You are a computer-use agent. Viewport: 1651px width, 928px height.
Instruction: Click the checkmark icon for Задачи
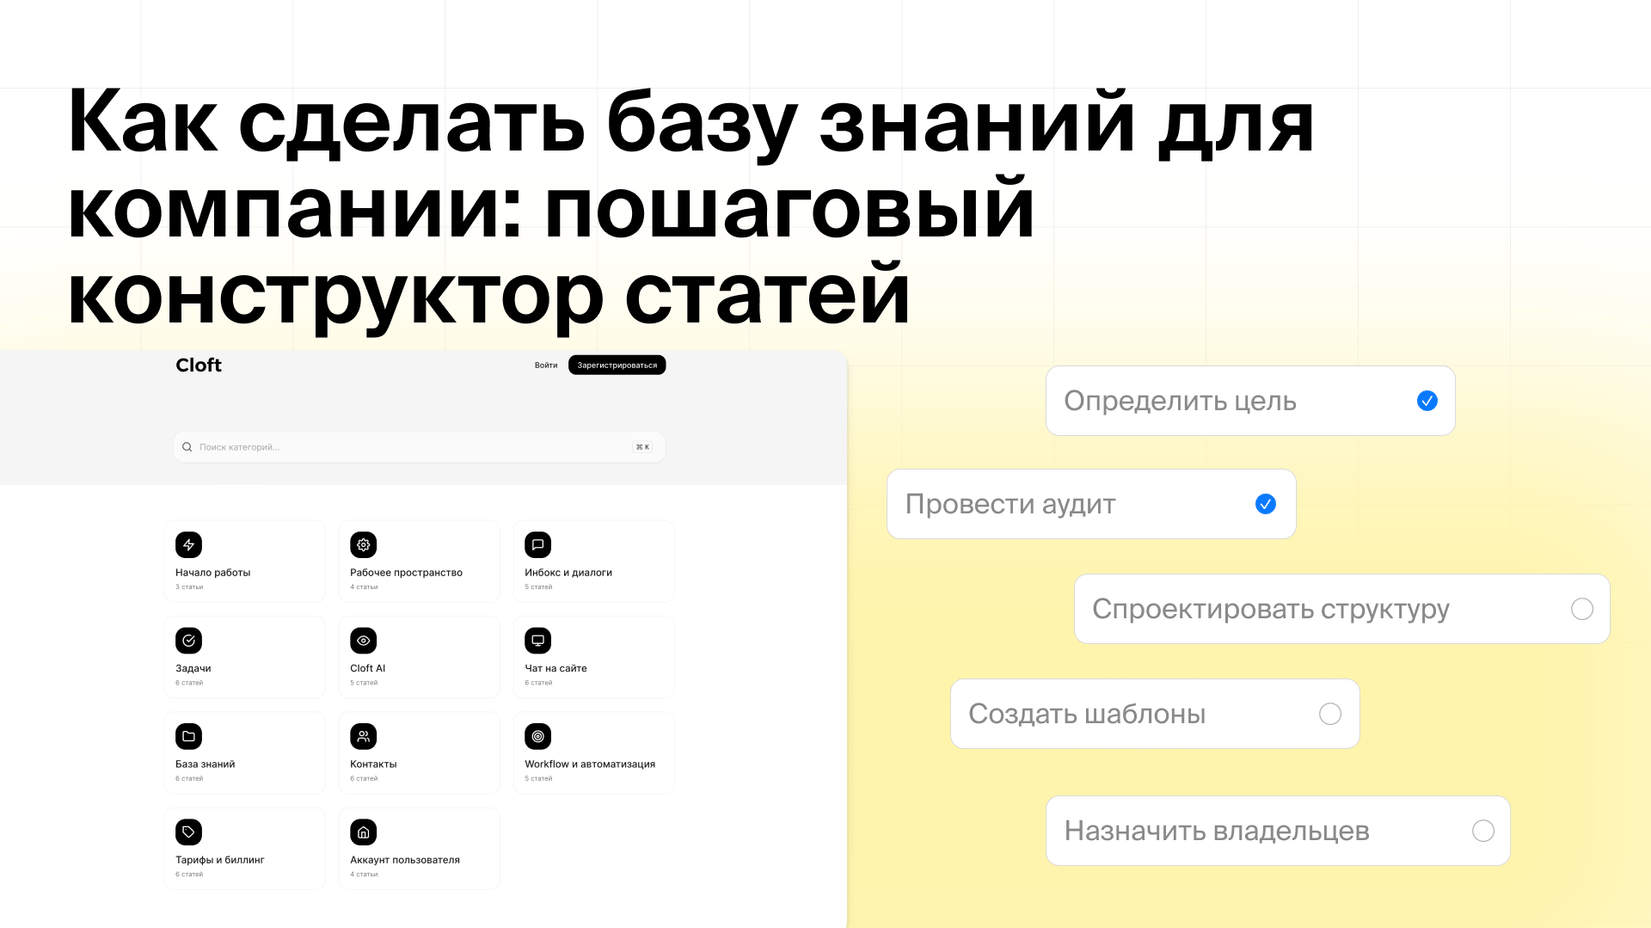[189, 640]
